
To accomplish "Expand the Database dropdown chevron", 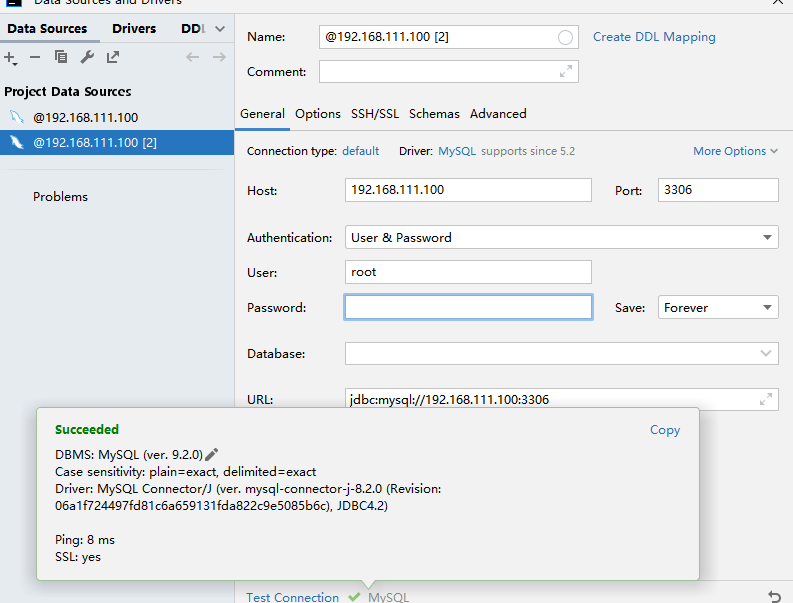I will (x=766, y=353).
